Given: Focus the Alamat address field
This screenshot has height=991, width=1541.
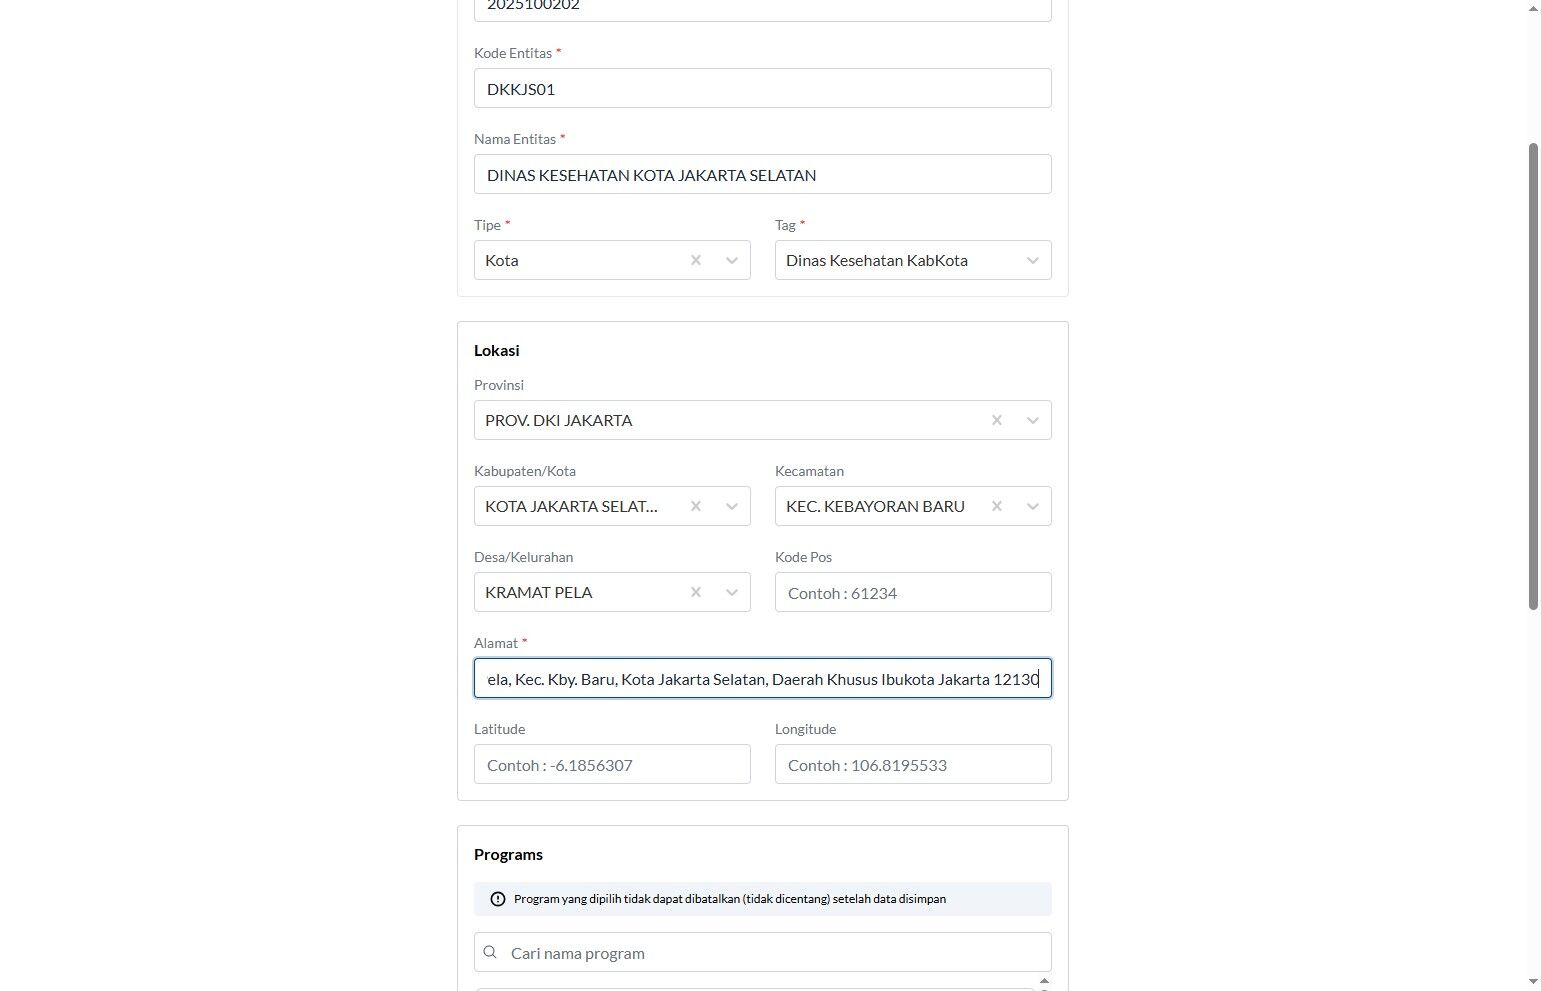Looking at the screenshot, I should [762, 678].
